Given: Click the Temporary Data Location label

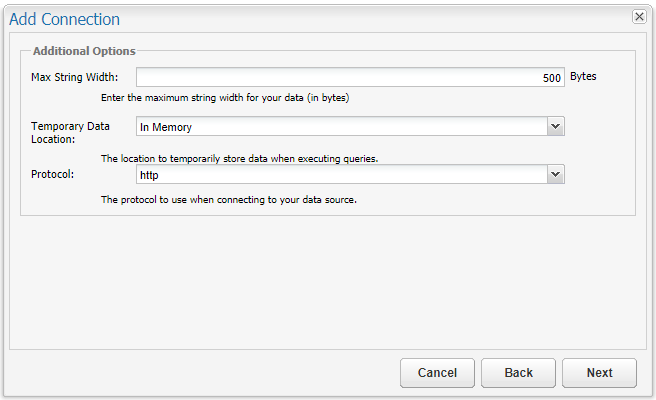Looking at the screenshot, I should [68, 133].
